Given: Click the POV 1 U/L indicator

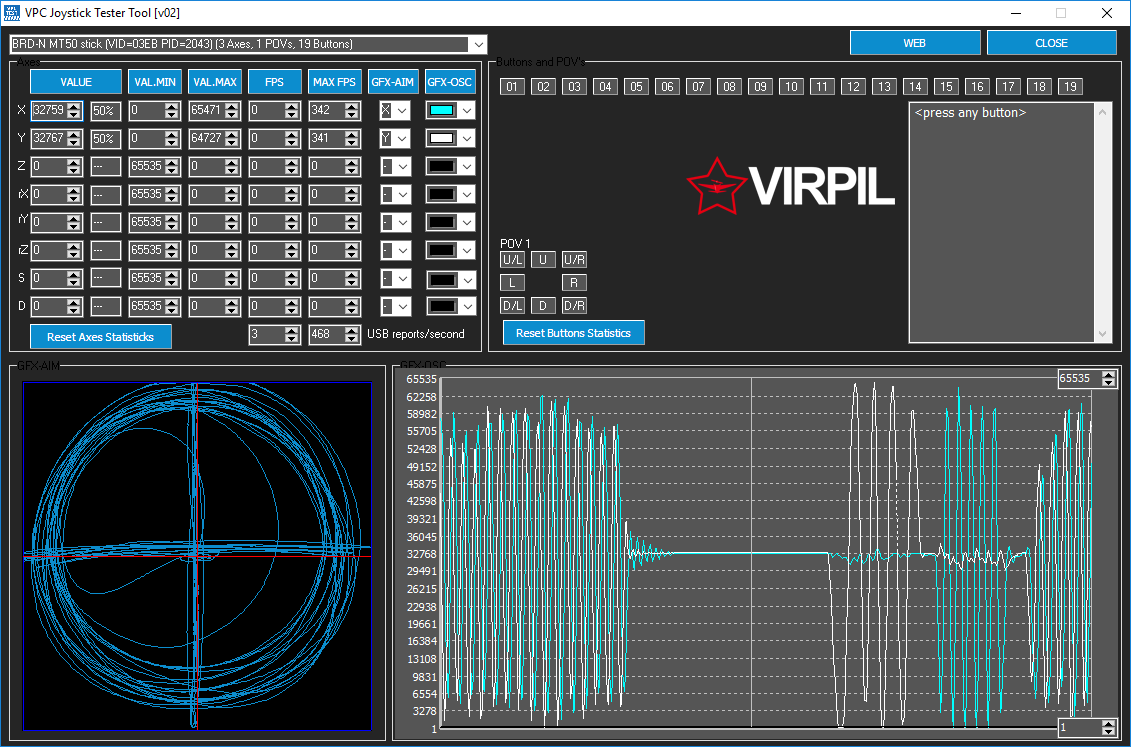Looking at the screenshot, I should [512, 260].
